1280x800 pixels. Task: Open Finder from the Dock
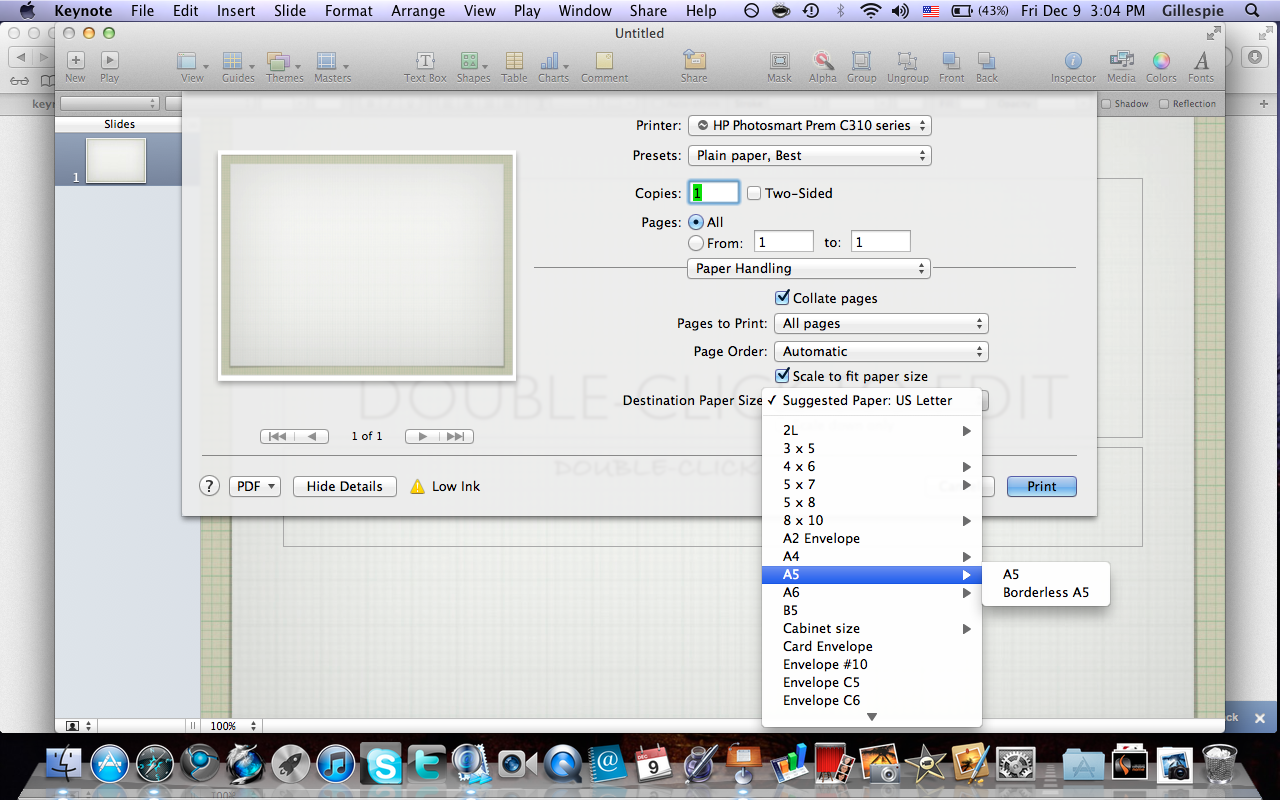(64, 765)
